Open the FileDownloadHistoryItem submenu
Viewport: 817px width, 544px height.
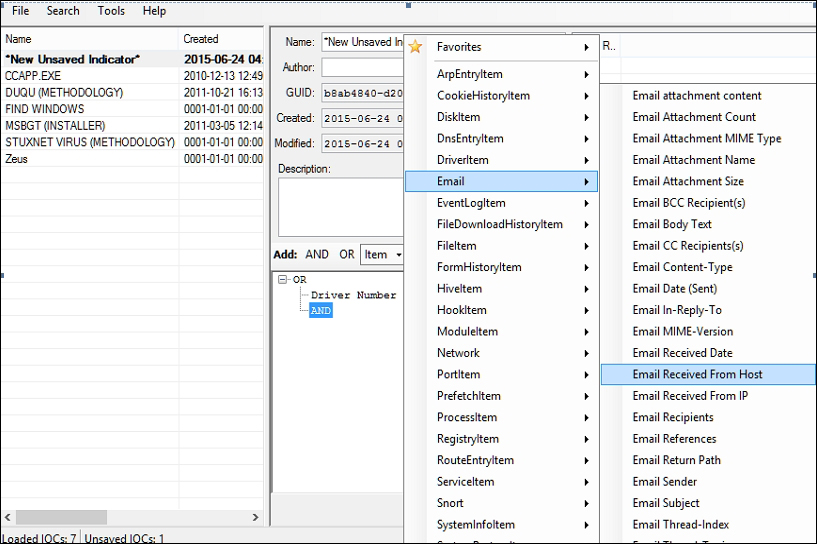click(501, 224)
